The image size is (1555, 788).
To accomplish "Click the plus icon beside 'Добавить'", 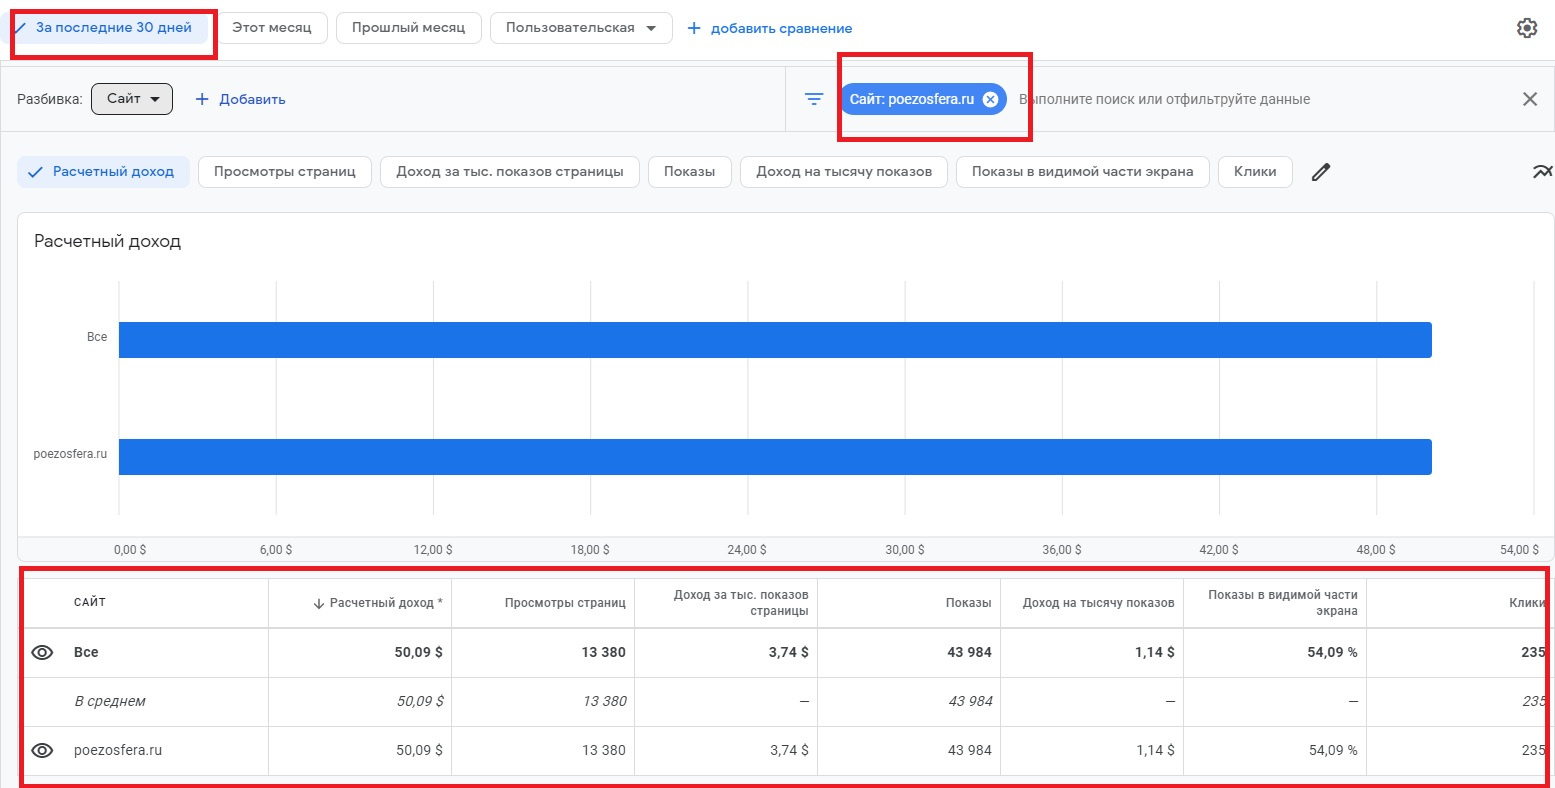I will [x=202, y=99].
